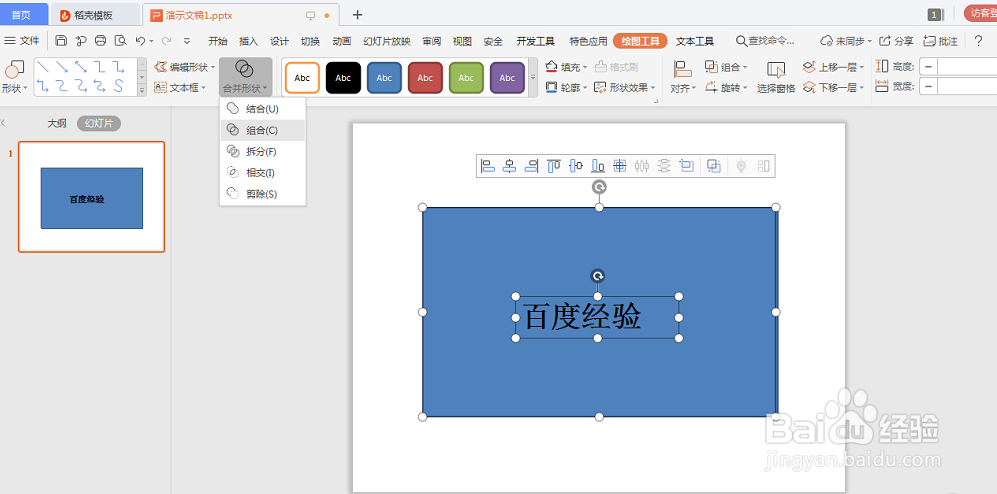The width and height of the screenshot is (997, 494).
Task: Choose 相交(I) from merge shapes menu
Action: point(262,172)
